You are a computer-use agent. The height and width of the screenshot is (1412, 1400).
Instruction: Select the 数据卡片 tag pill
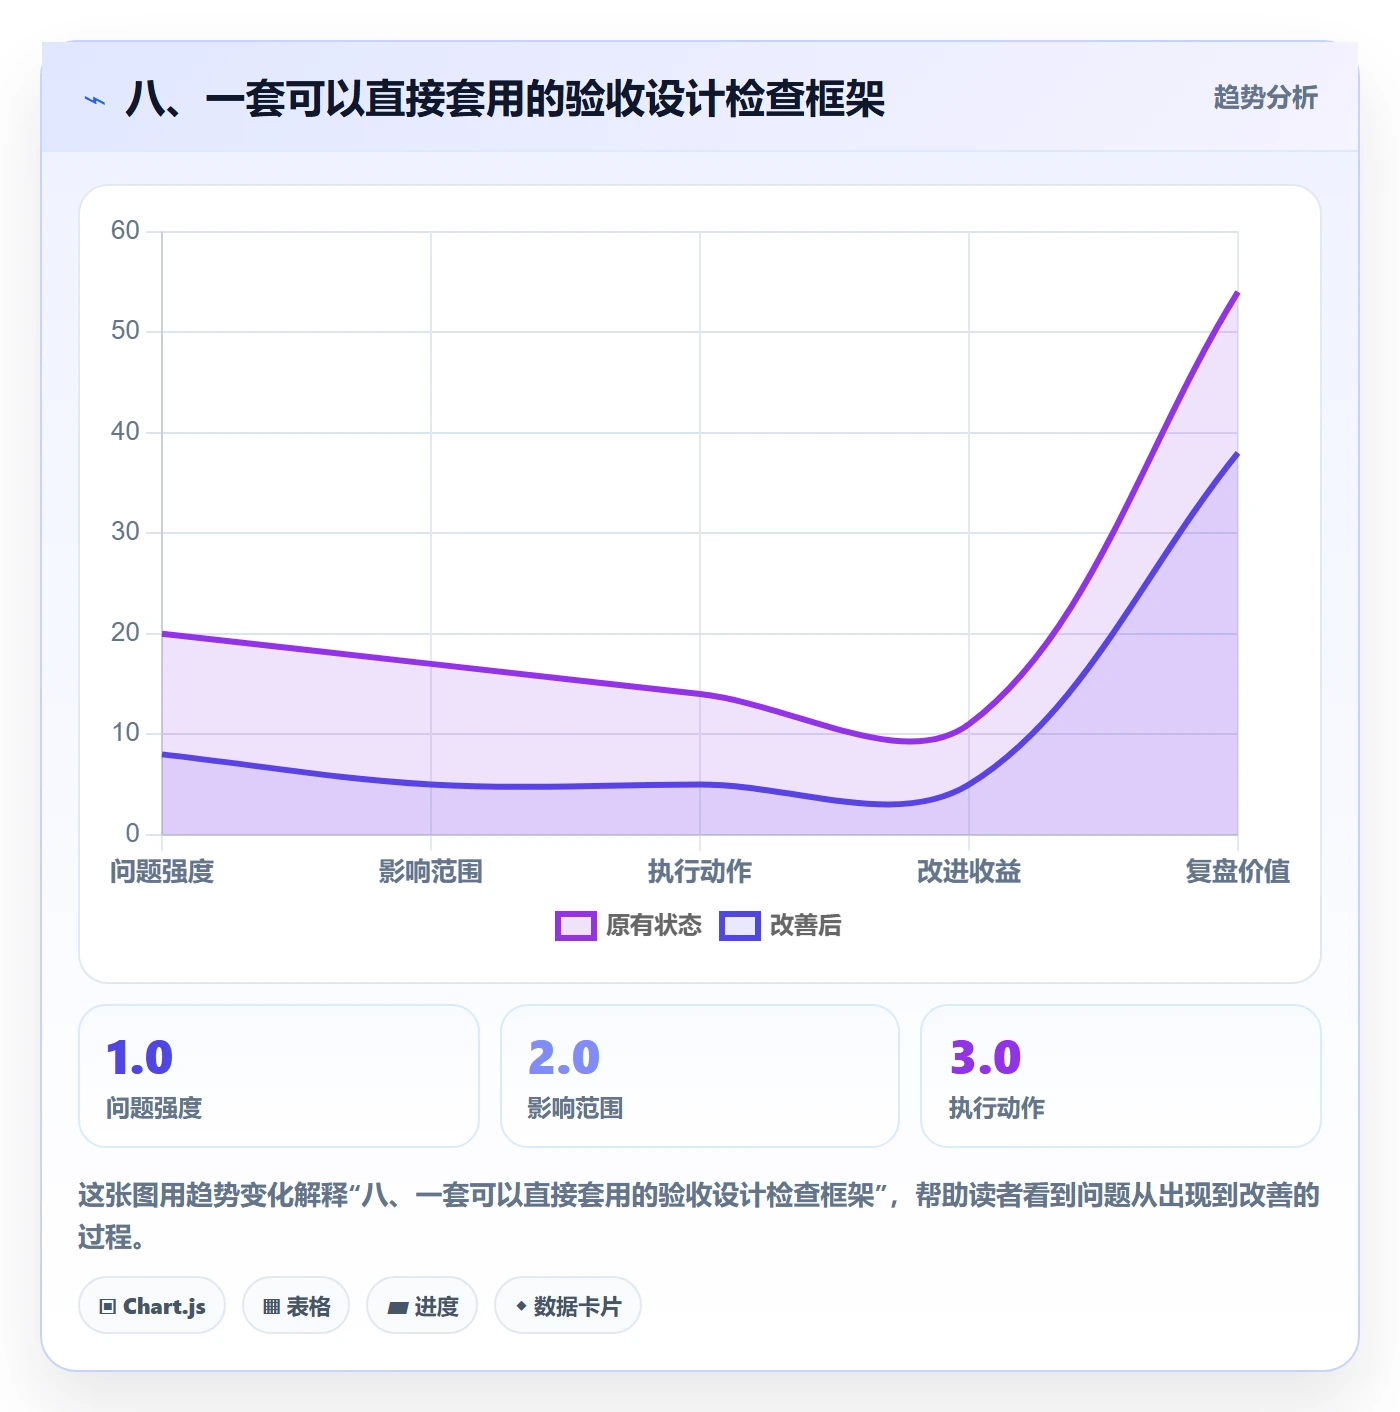click(x=568, y=1305)
